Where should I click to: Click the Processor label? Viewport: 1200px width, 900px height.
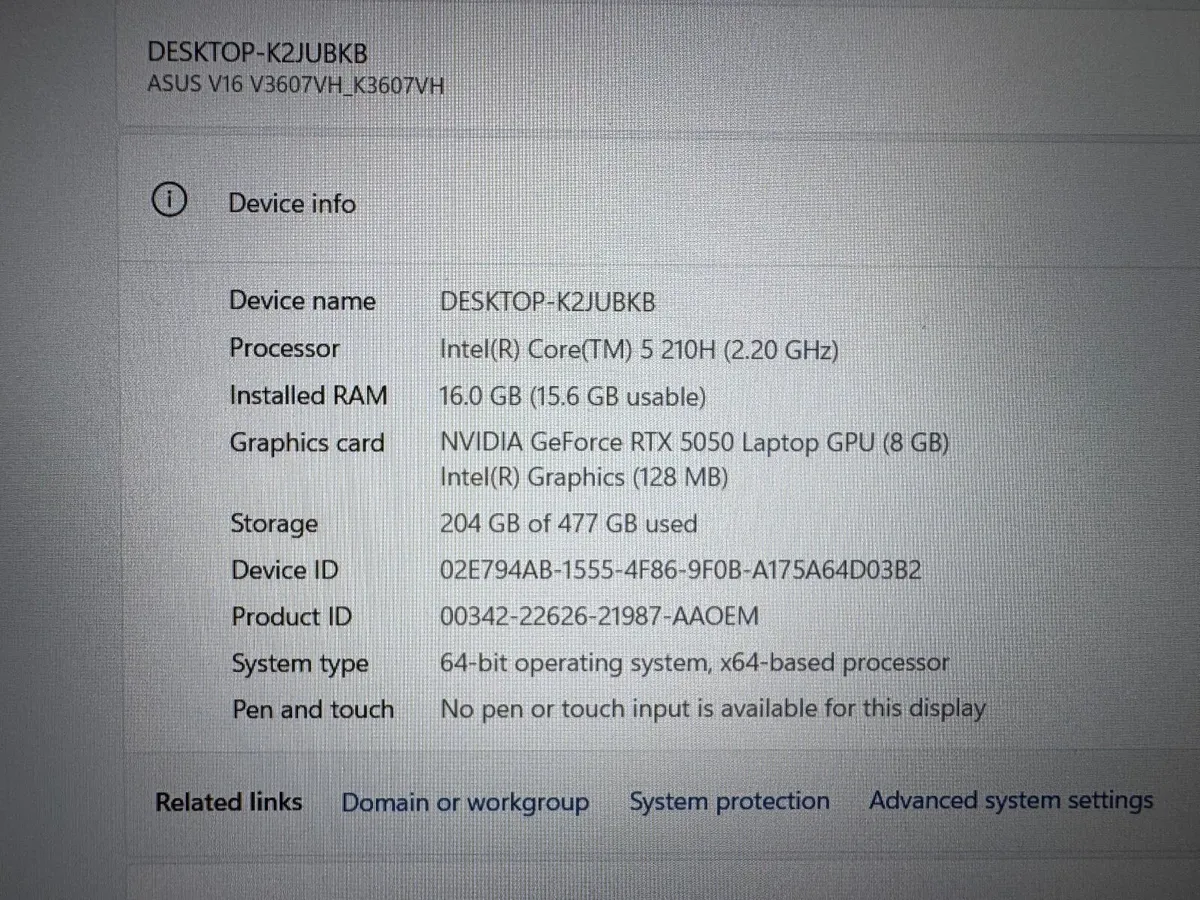point(285,348)
